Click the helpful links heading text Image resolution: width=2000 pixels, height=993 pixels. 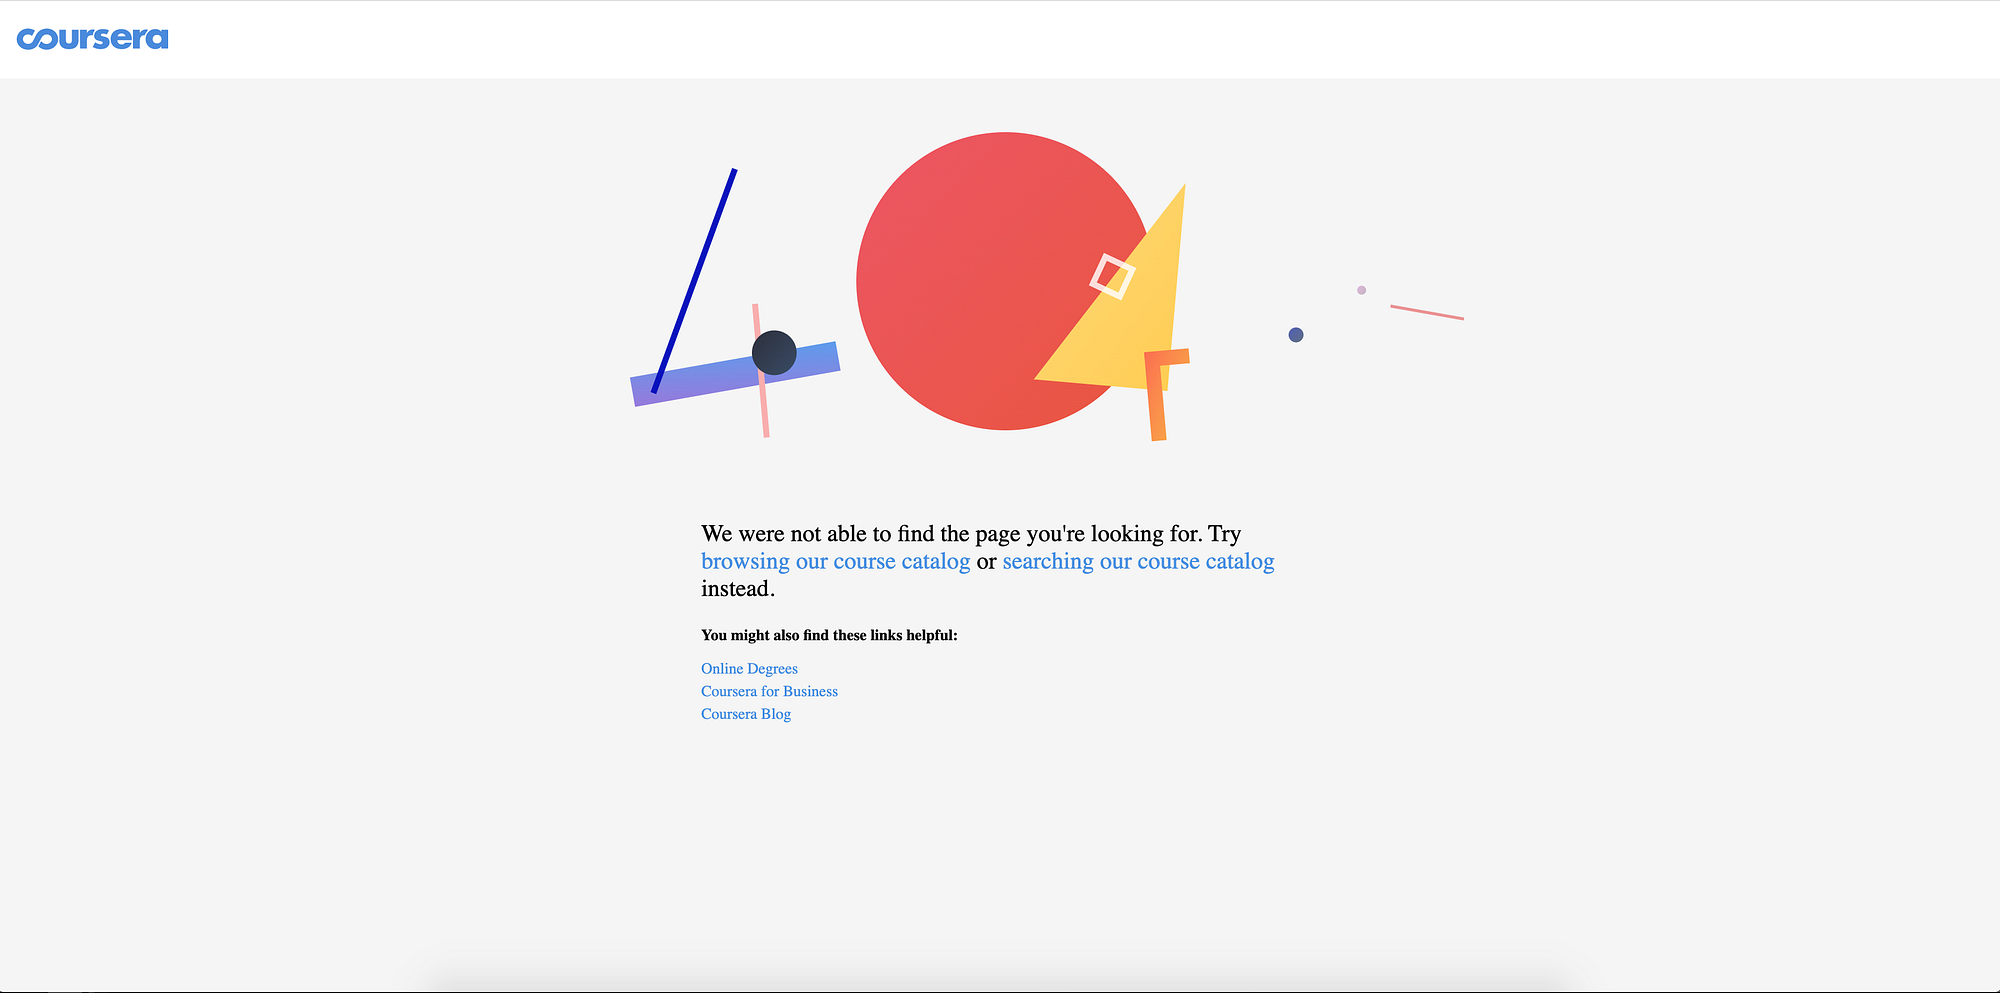click(x=829, y=634)
